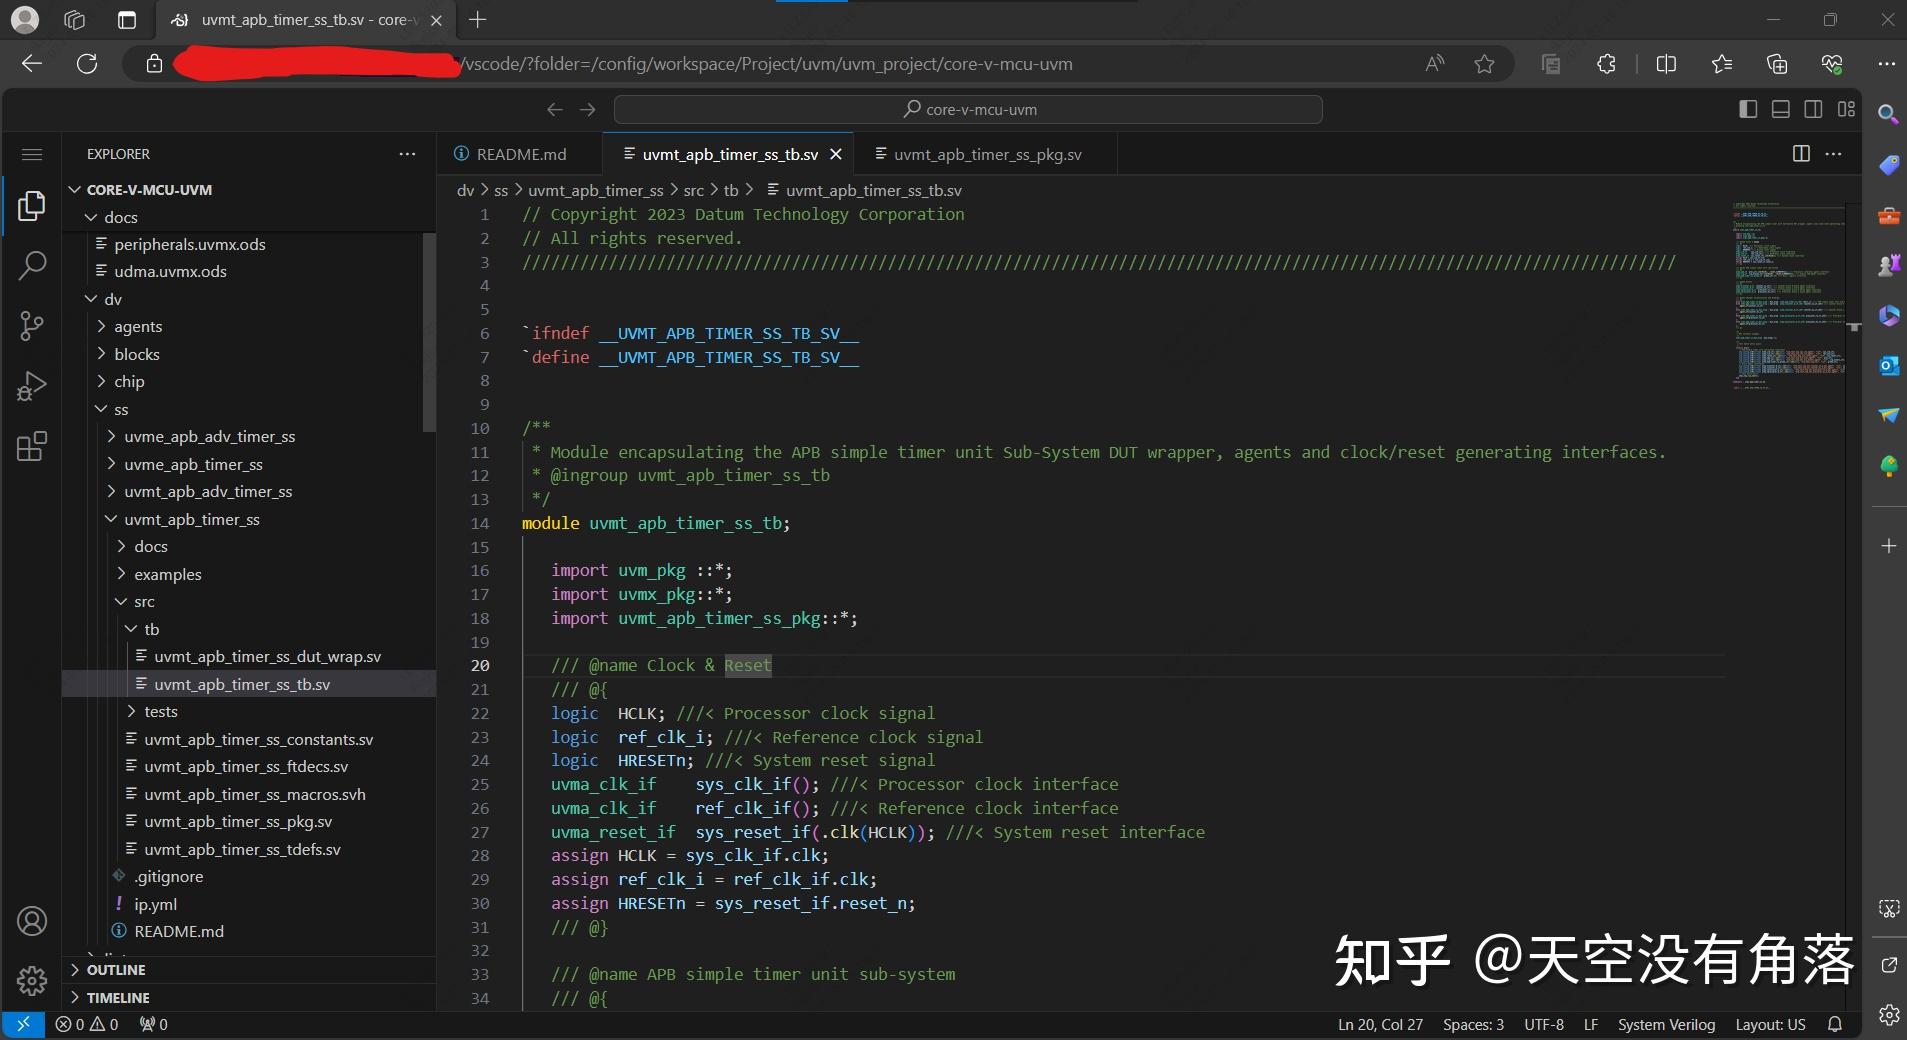
Task: Change end of line sequence LF
Action: [1591, 1024]
